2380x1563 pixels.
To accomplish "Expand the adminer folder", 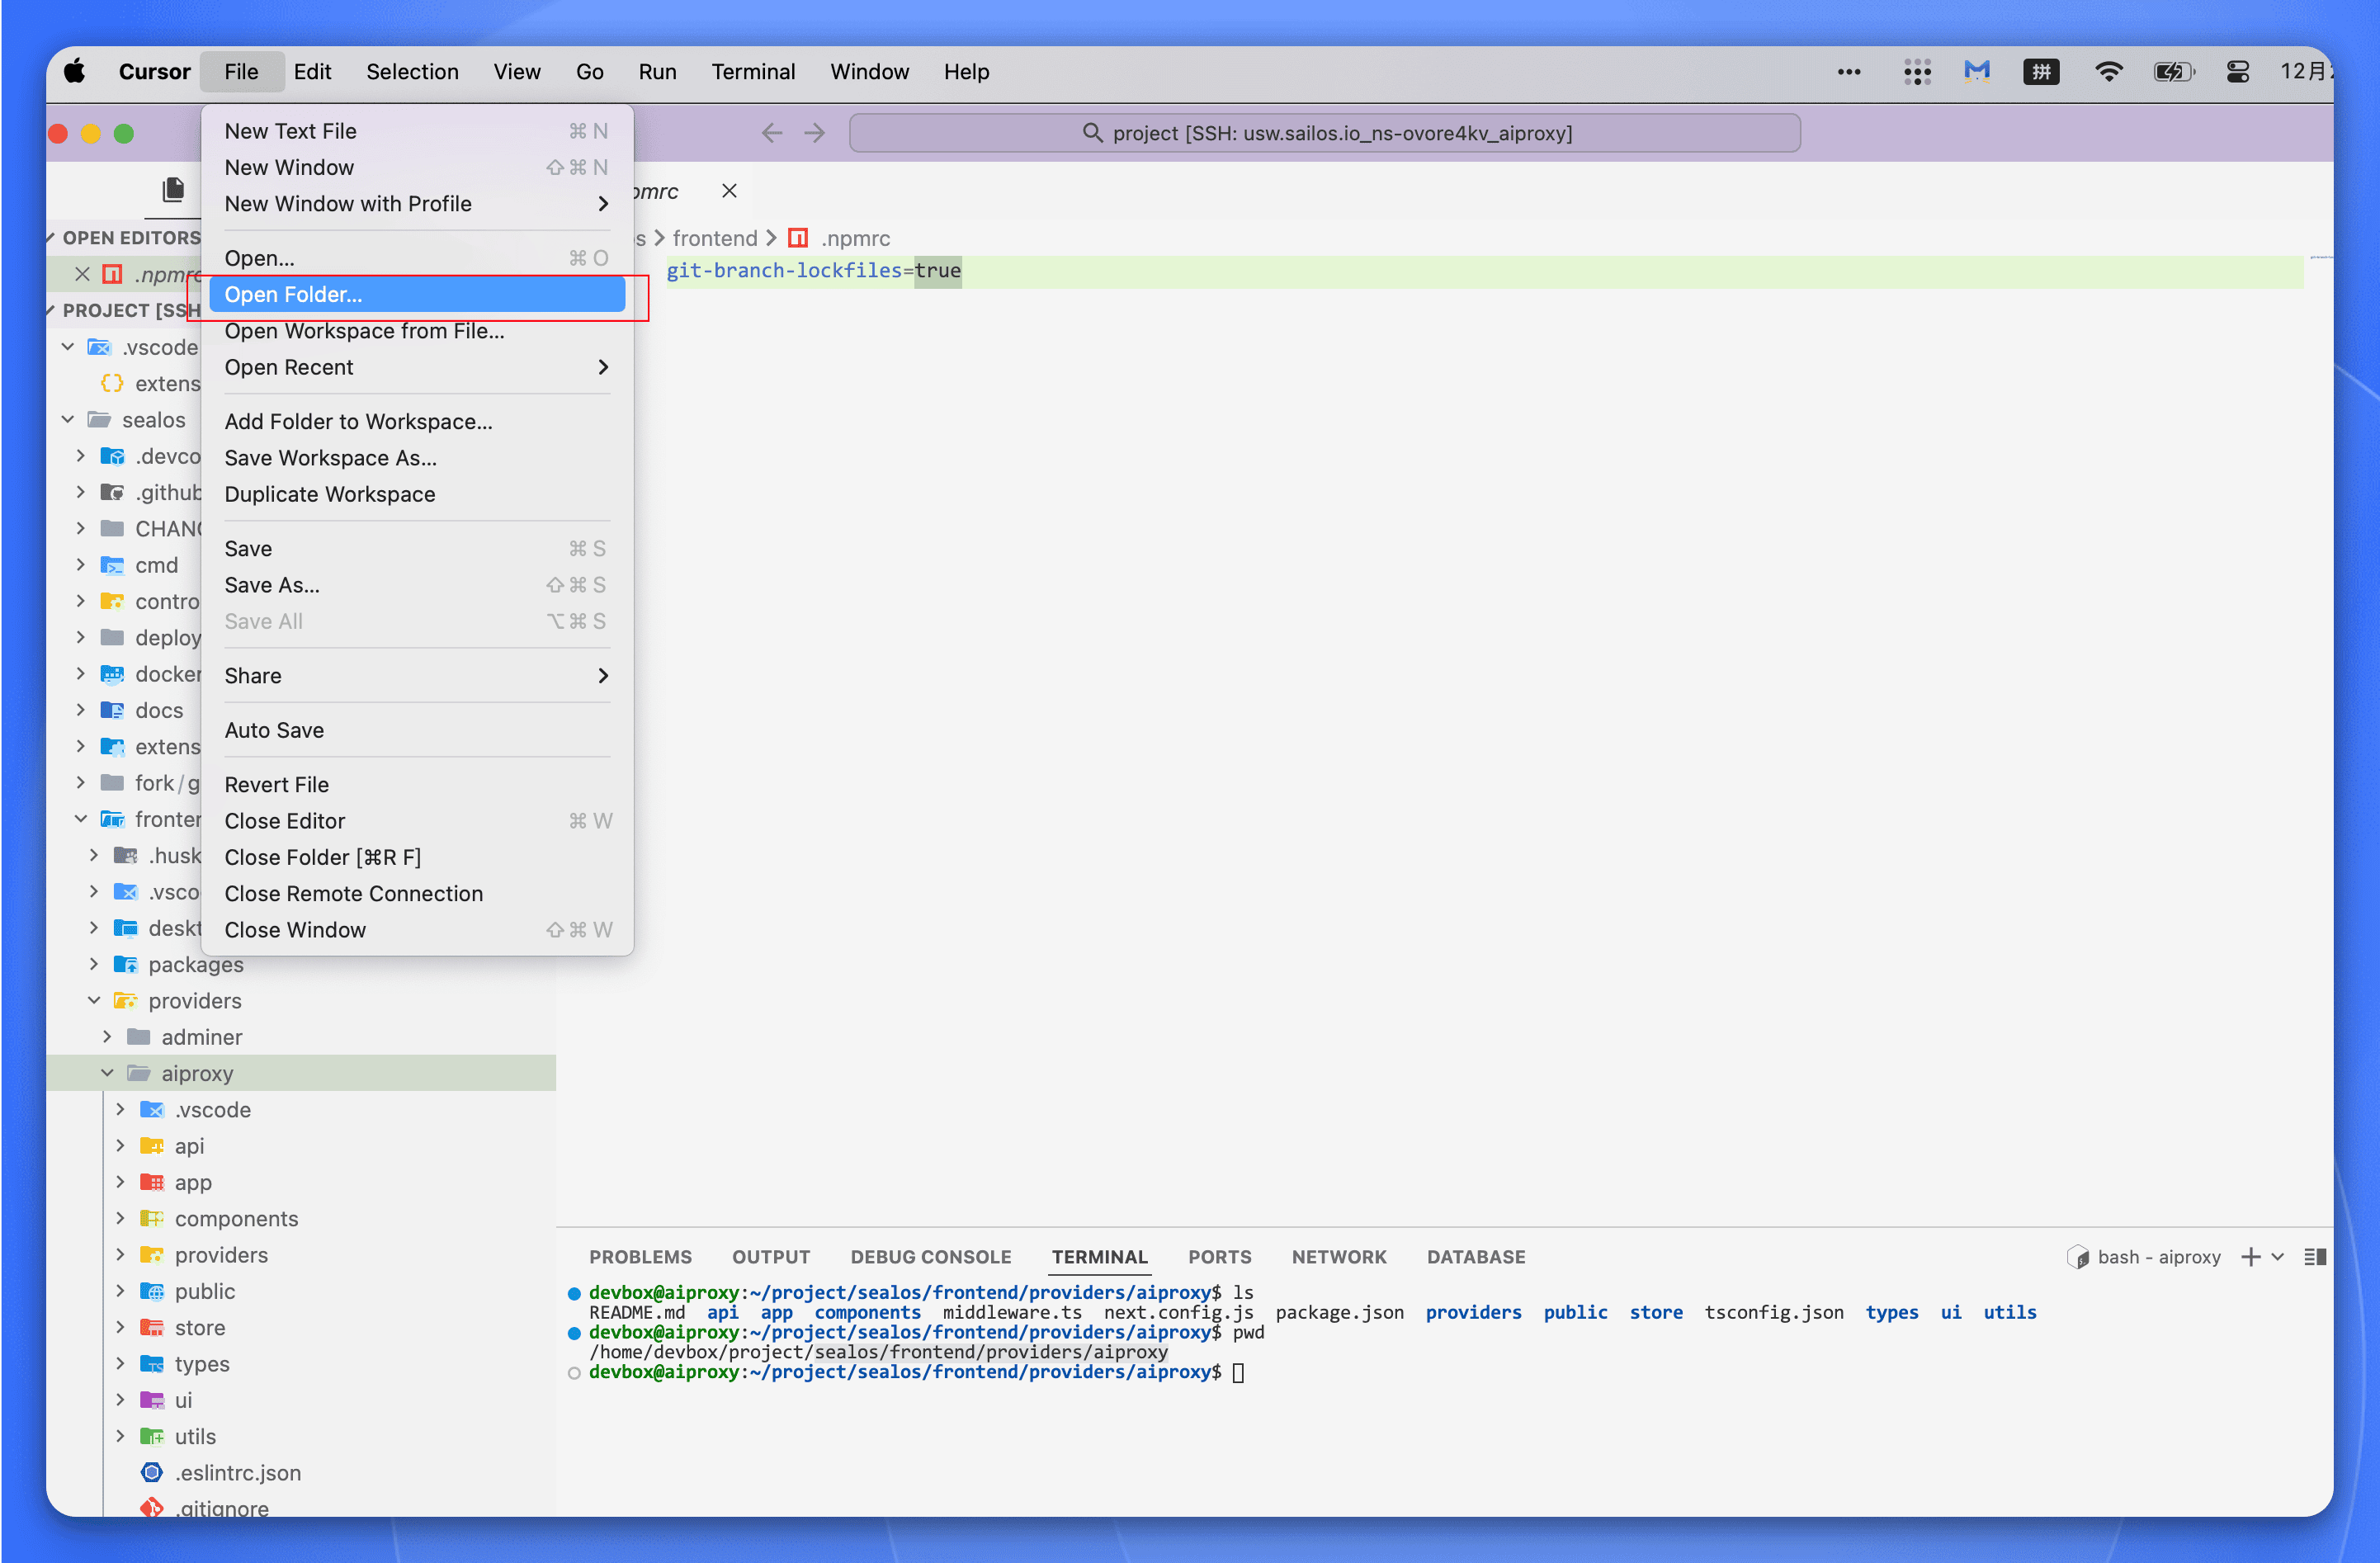I will pos(107,1037).
